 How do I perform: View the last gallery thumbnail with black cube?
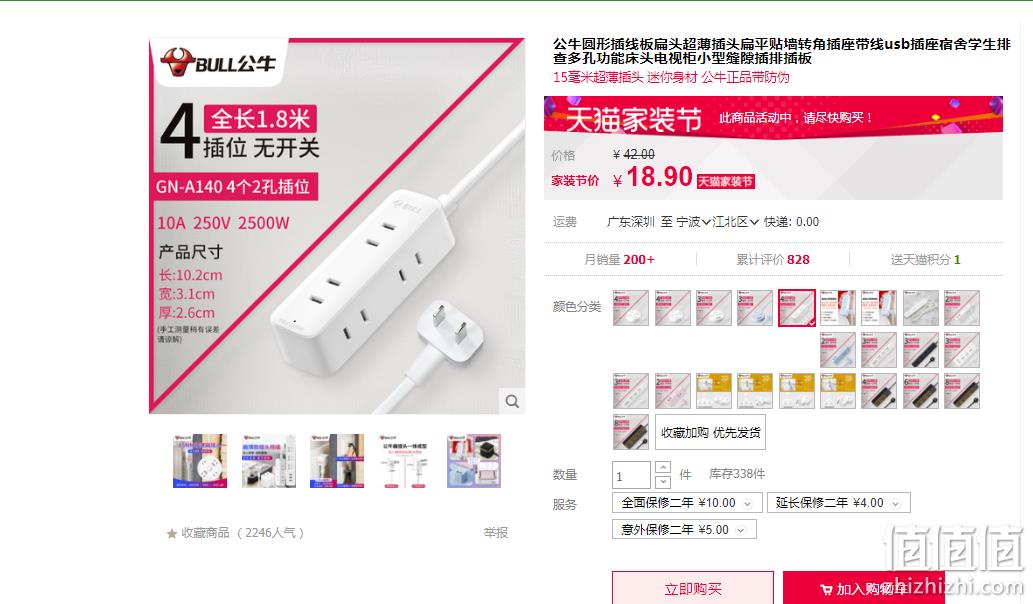[x=474, y=460]
